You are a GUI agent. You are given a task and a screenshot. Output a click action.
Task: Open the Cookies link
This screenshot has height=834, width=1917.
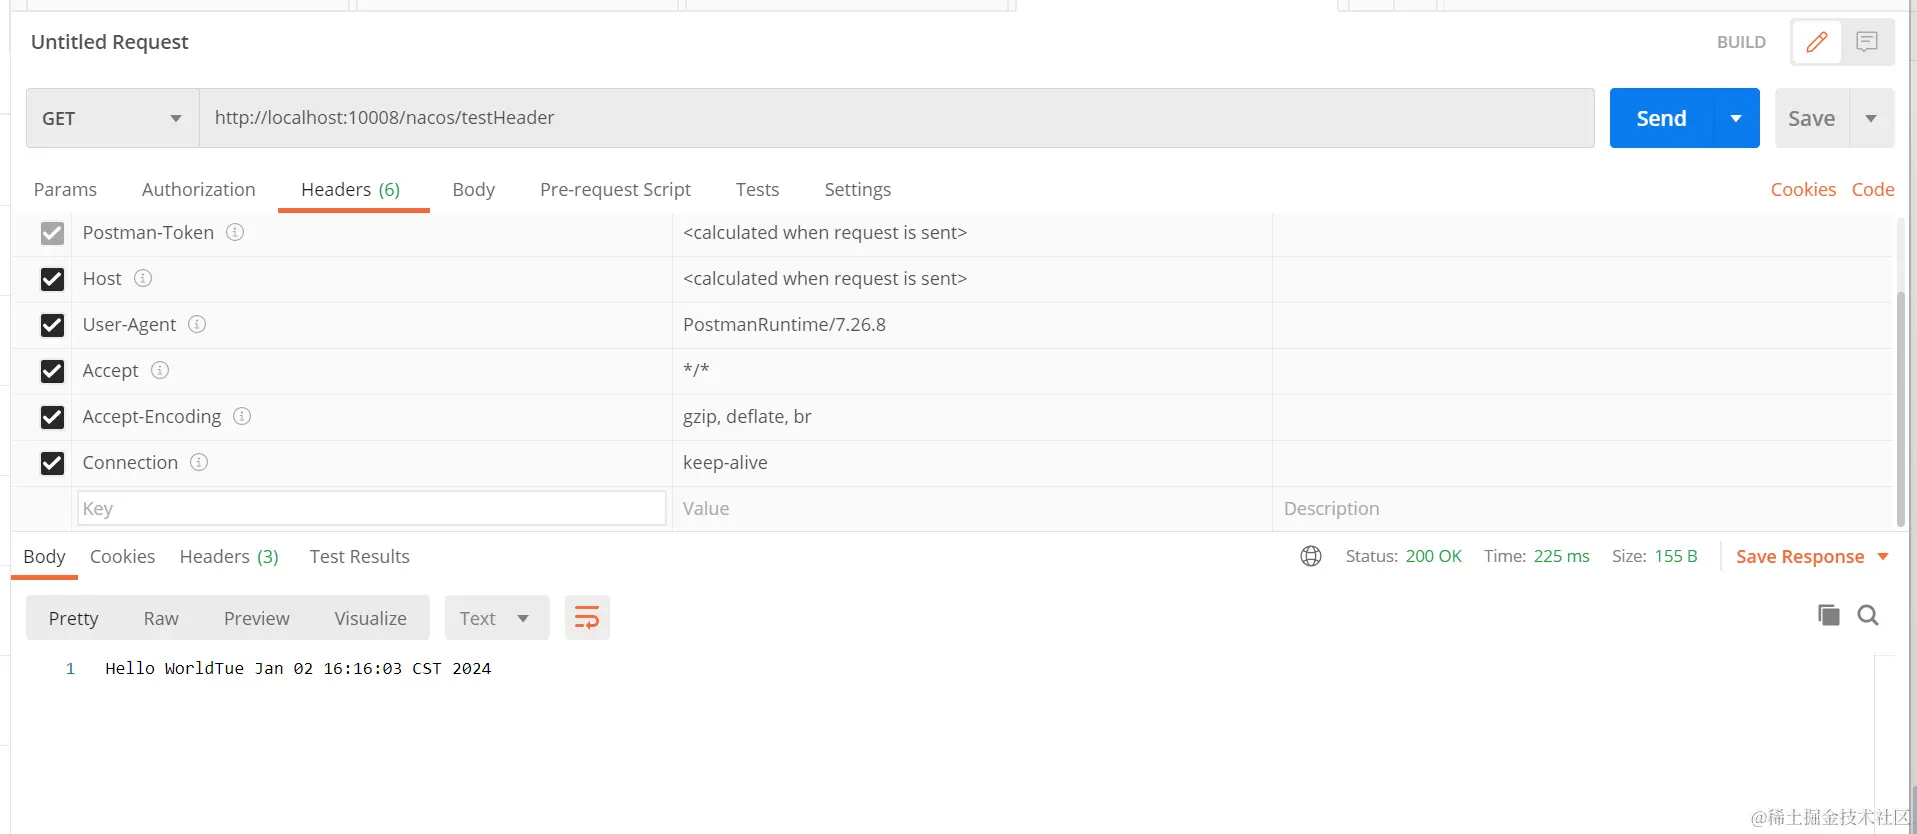click(1802, 189)
